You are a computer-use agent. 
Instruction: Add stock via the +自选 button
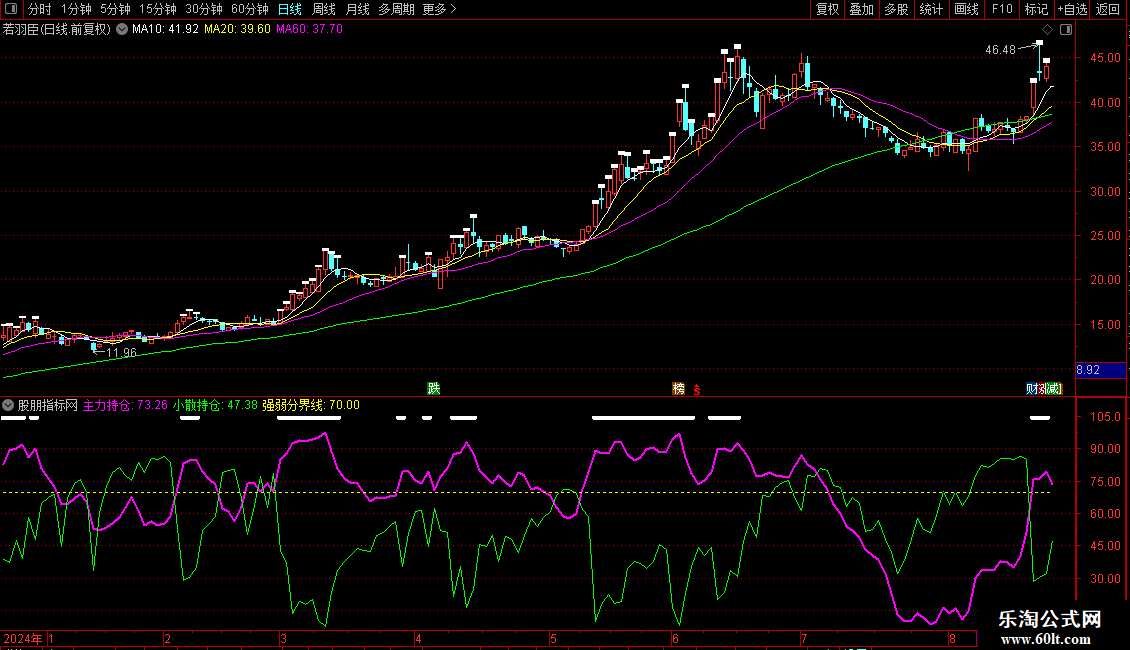pyautogui.click(x=1069, y=9)
